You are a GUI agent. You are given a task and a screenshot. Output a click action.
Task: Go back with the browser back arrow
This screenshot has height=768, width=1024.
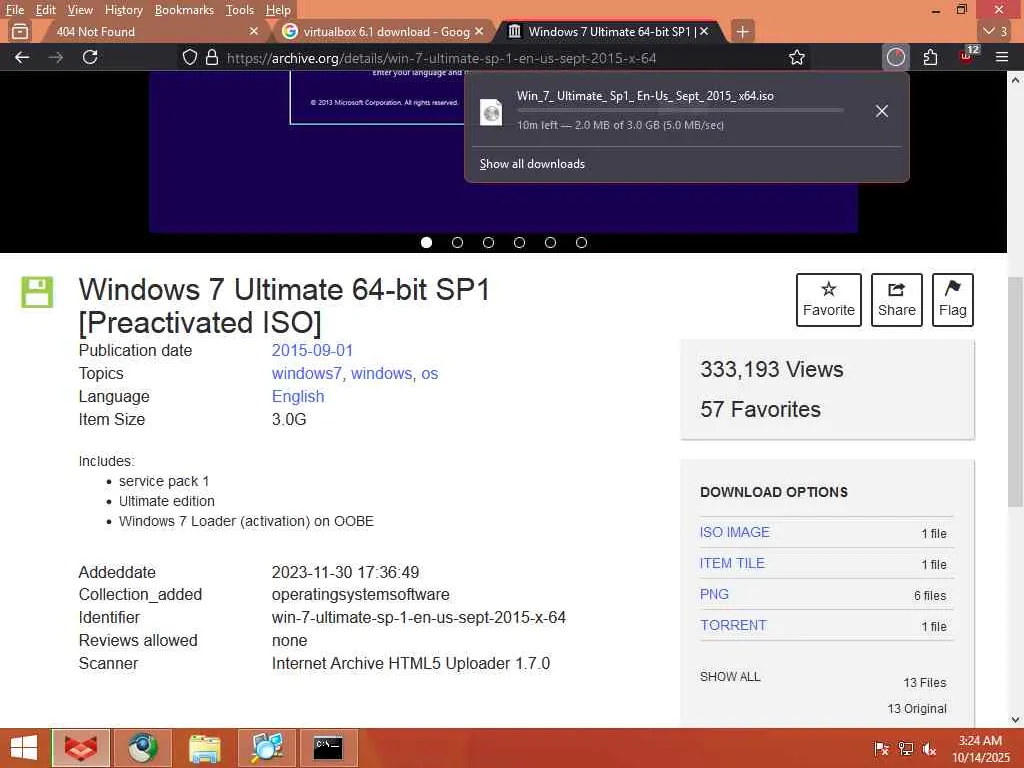click(22, 57)
